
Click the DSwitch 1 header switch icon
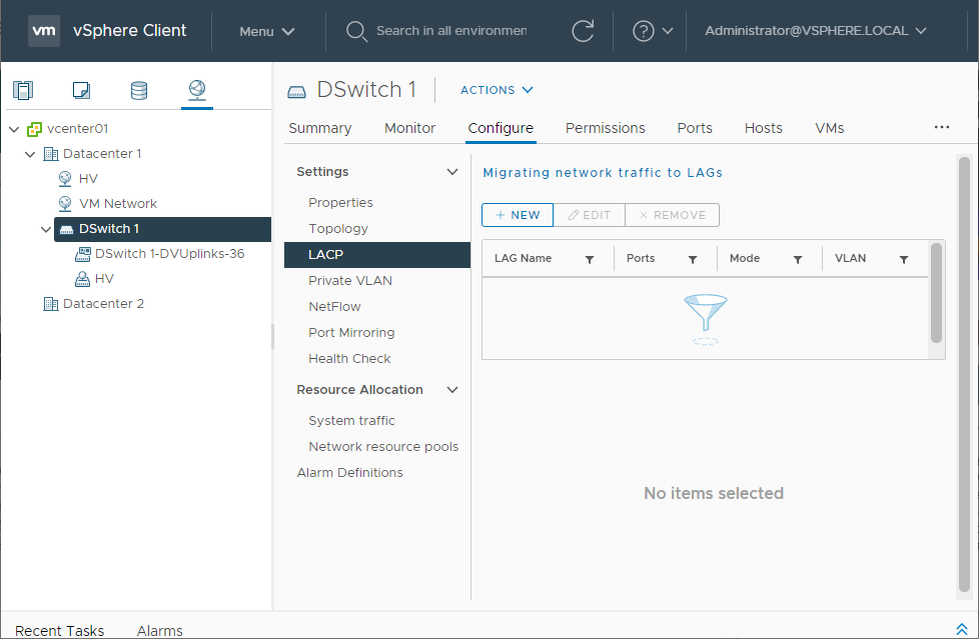coord(297,92)
